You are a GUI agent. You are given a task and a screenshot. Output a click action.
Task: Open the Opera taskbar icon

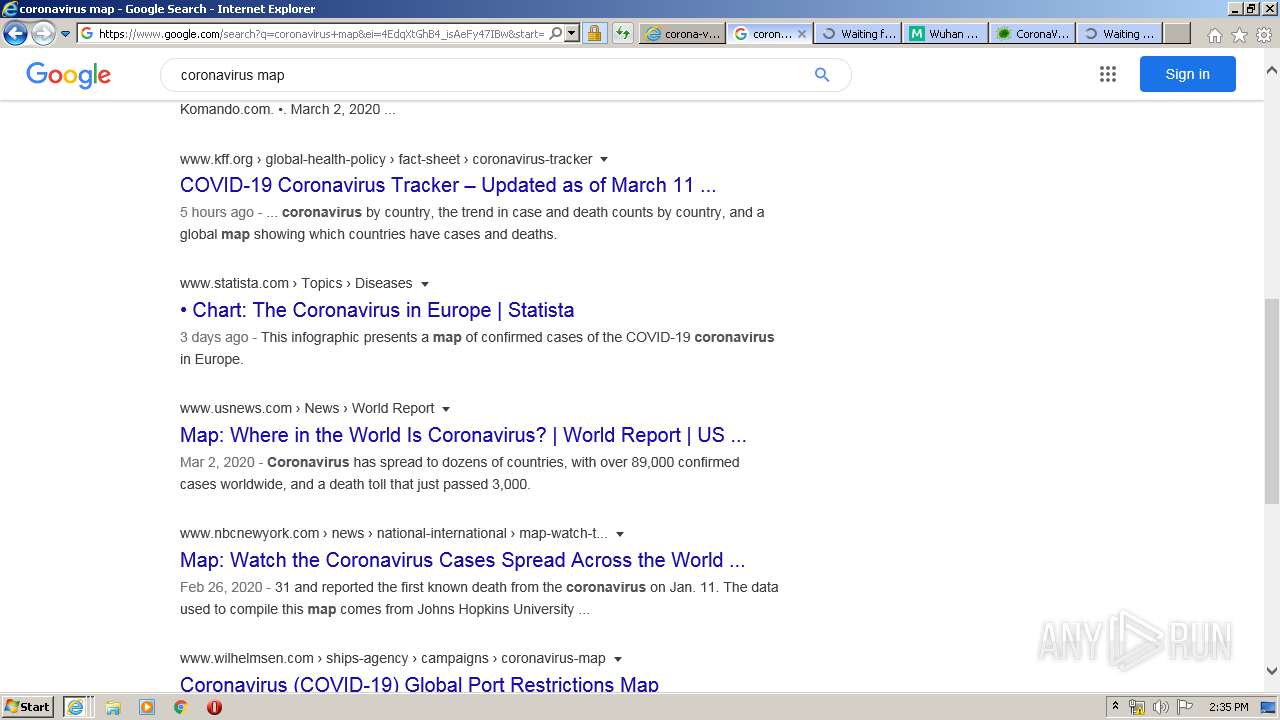pos(214,707)
